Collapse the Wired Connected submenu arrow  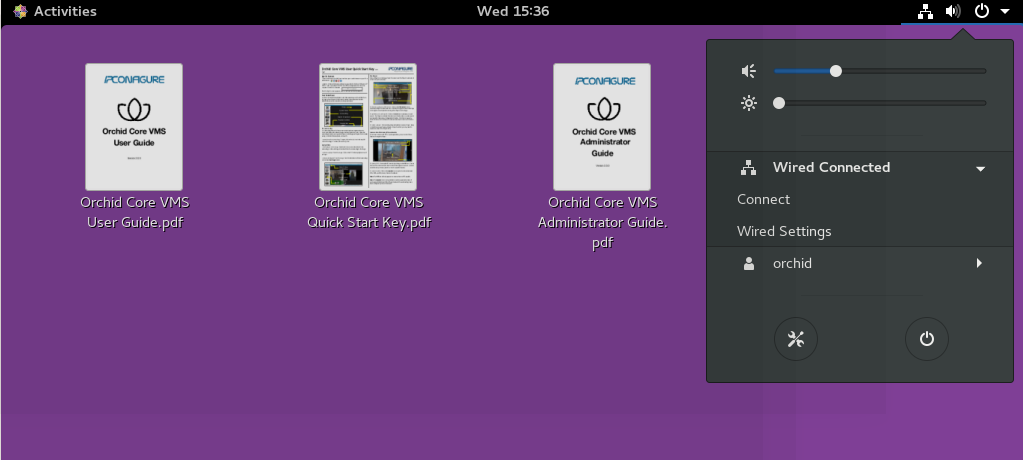(x=980, y=169)
